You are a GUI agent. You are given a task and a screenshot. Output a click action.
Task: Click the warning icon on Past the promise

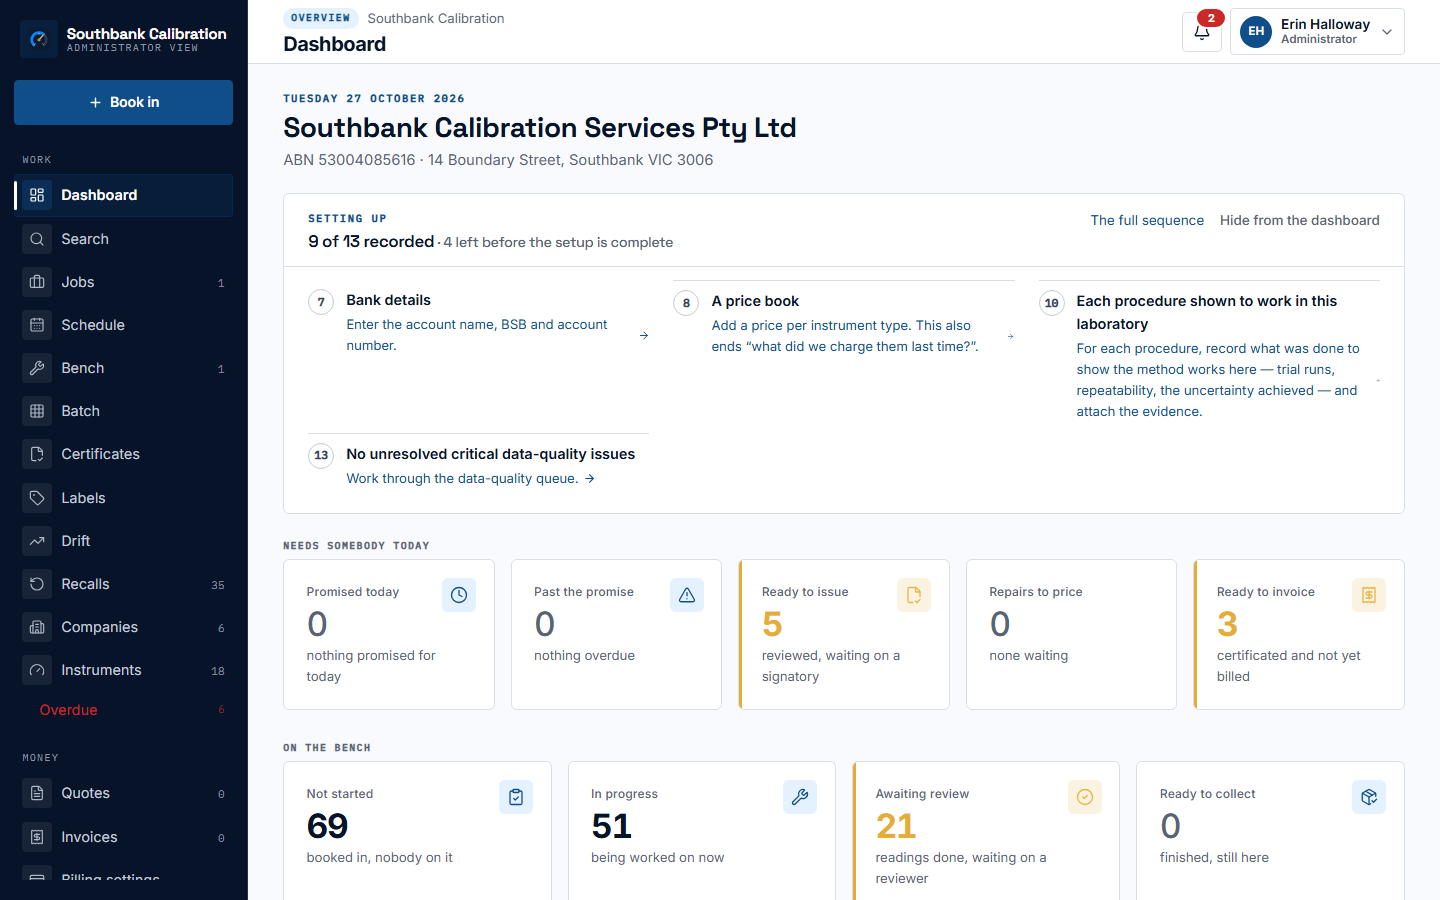click(687, 595)
